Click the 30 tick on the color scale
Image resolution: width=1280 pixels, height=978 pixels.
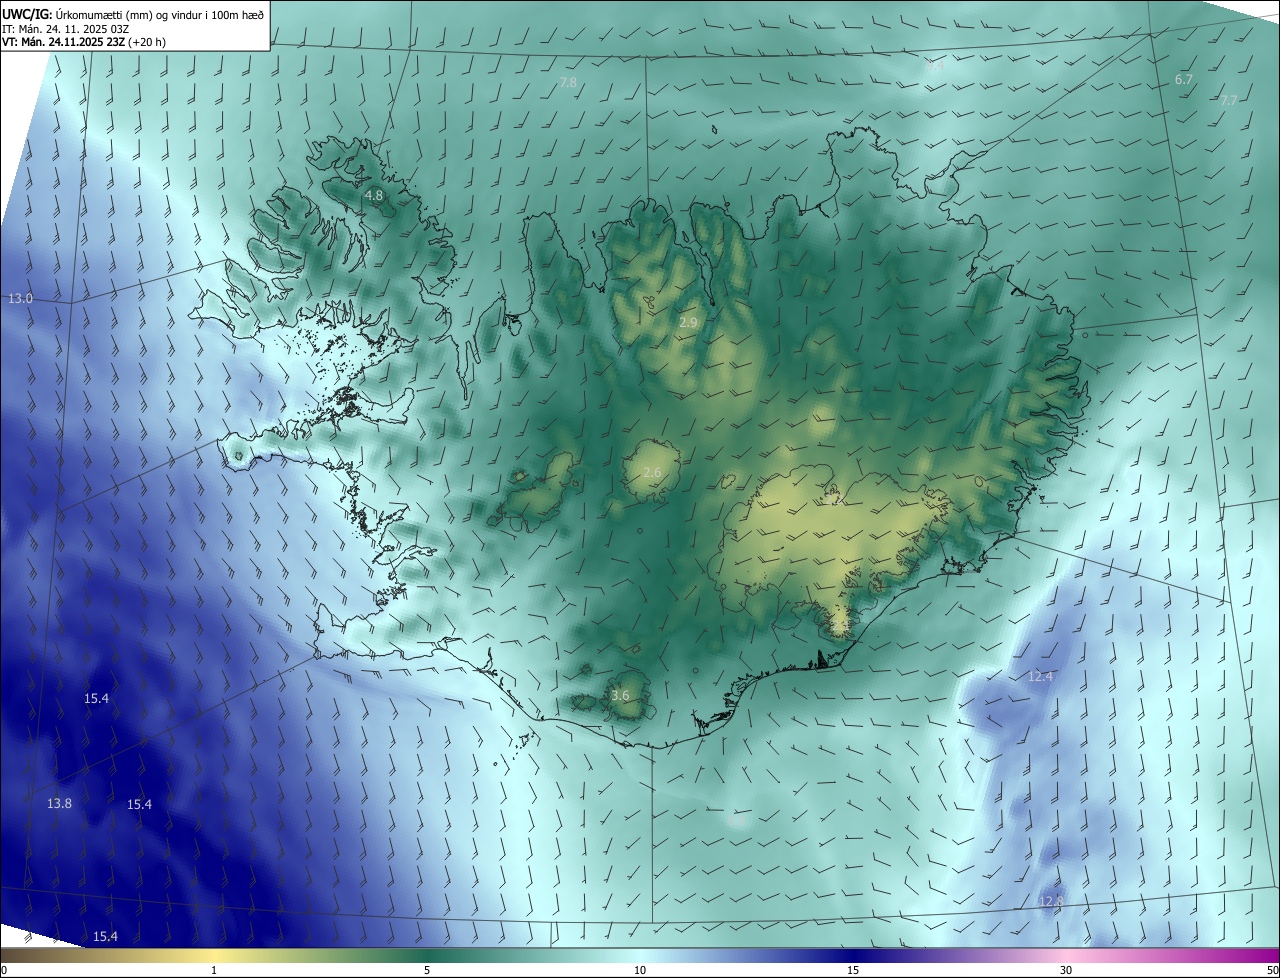point(1066,970)
